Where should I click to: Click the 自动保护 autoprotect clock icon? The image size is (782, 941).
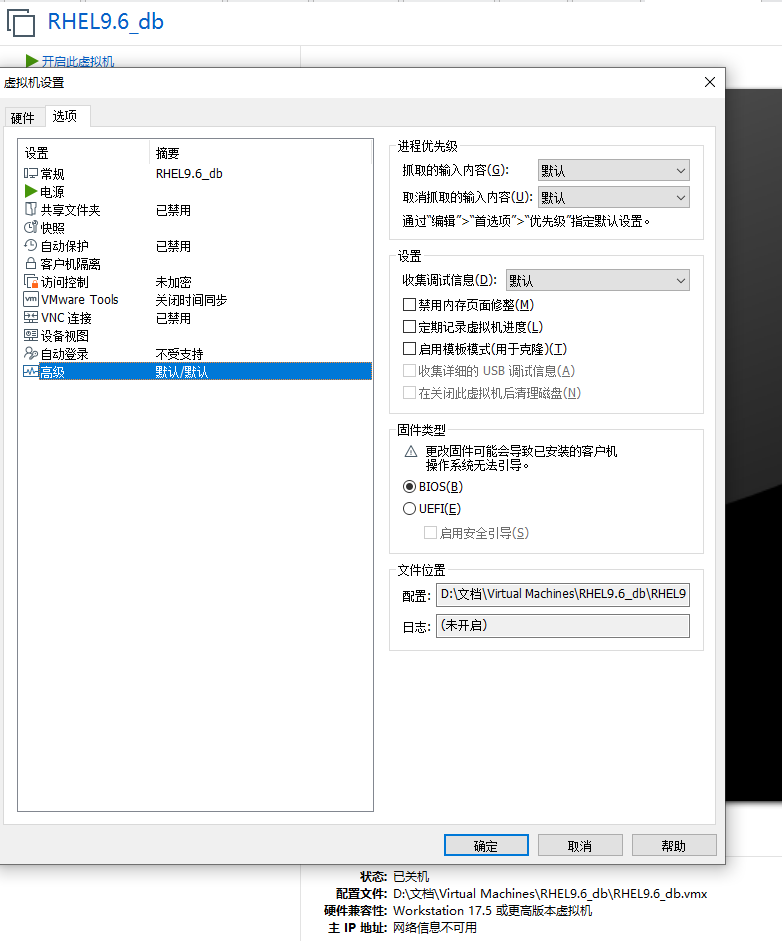[x=31, y=245]
